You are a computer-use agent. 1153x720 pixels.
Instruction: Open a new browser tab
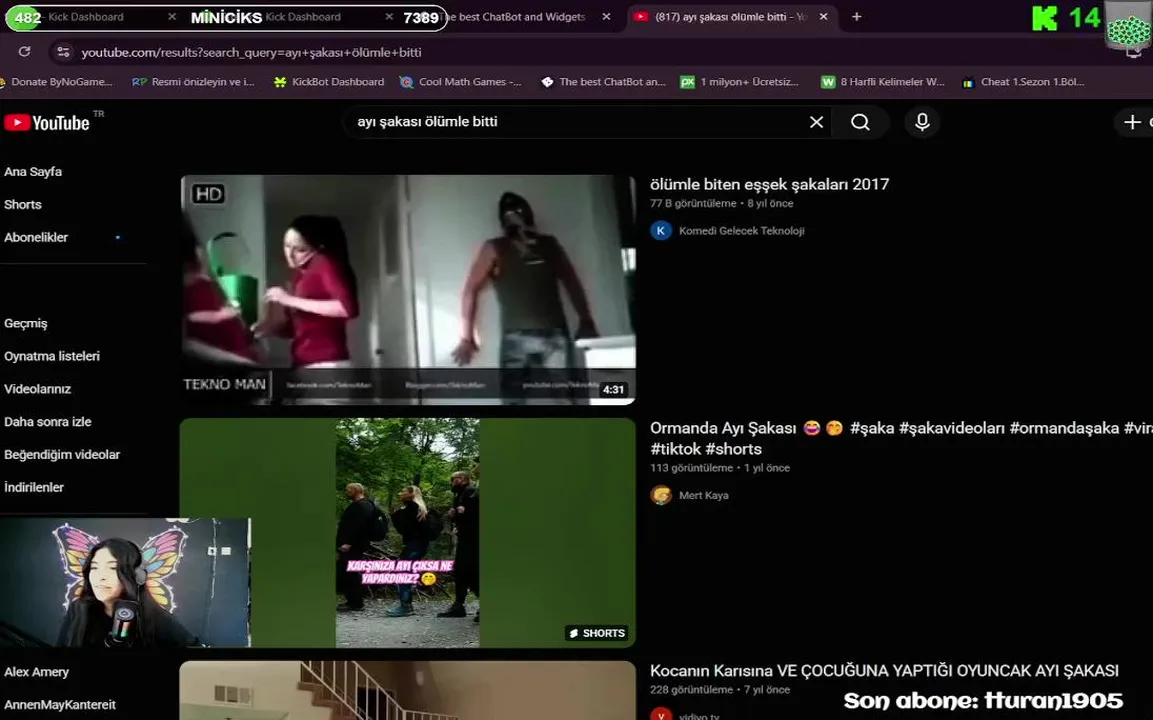tap(857, 16)
